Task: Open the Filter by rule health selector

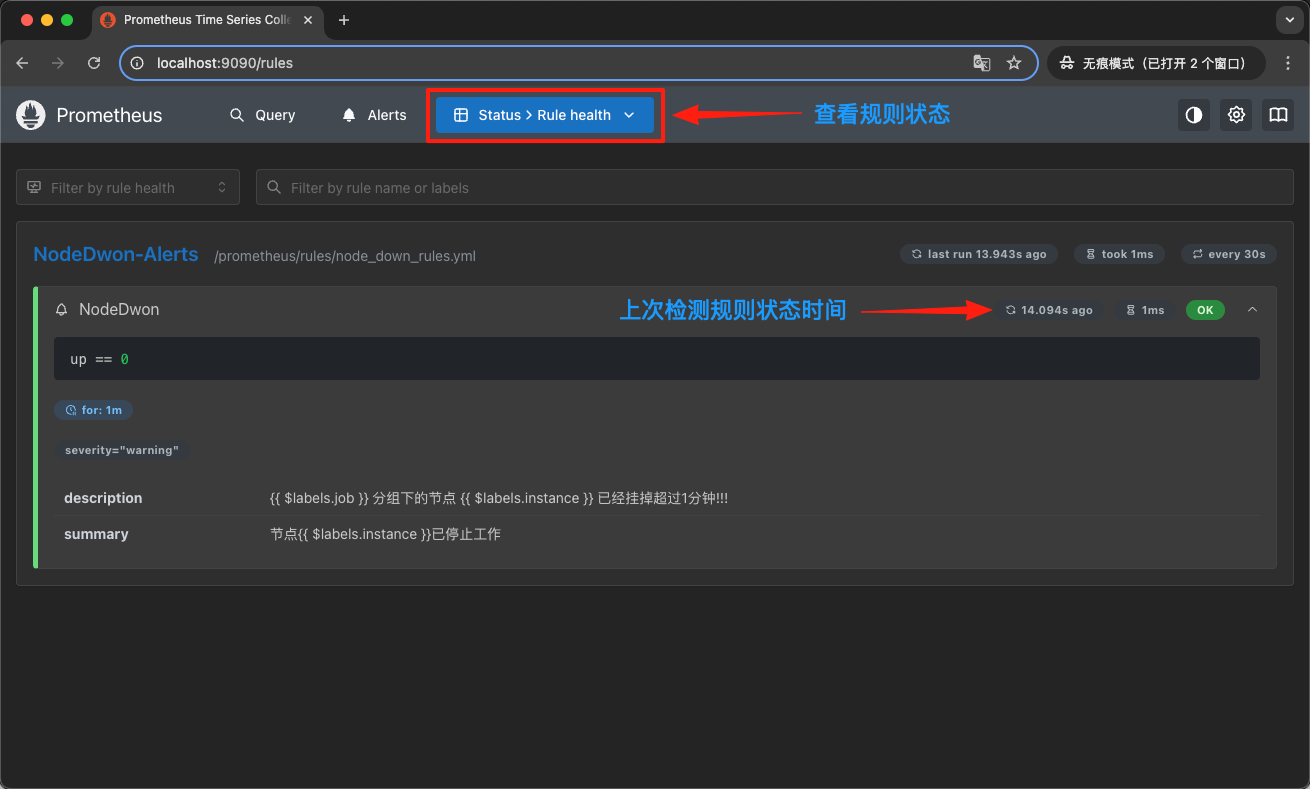Action: (x=127, y=187)
